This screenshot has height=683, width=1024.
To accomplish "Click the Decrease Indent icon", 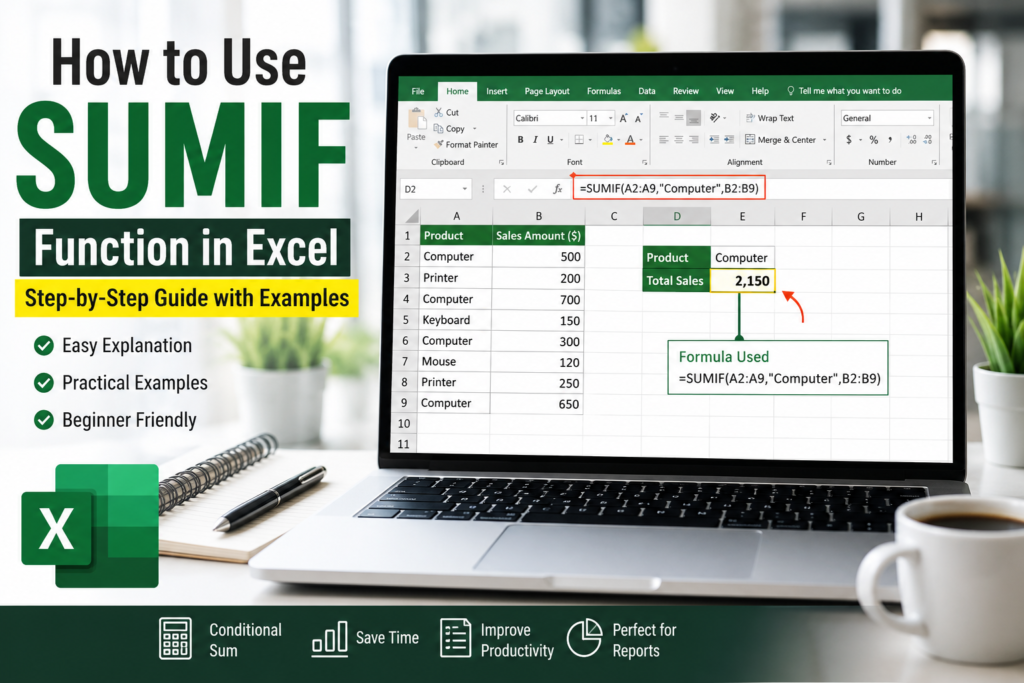I will click(714, 139).
